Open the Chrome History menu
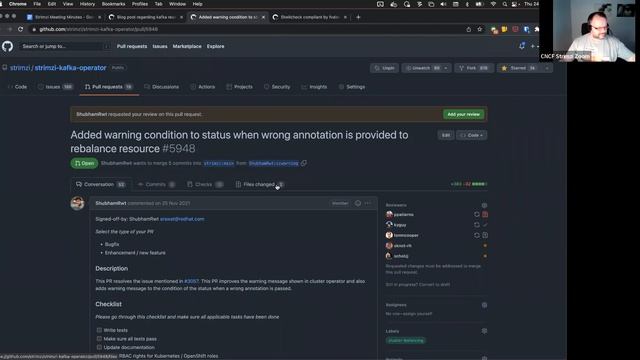The width and height of the screenshot is (640, 360). [87, 4]
